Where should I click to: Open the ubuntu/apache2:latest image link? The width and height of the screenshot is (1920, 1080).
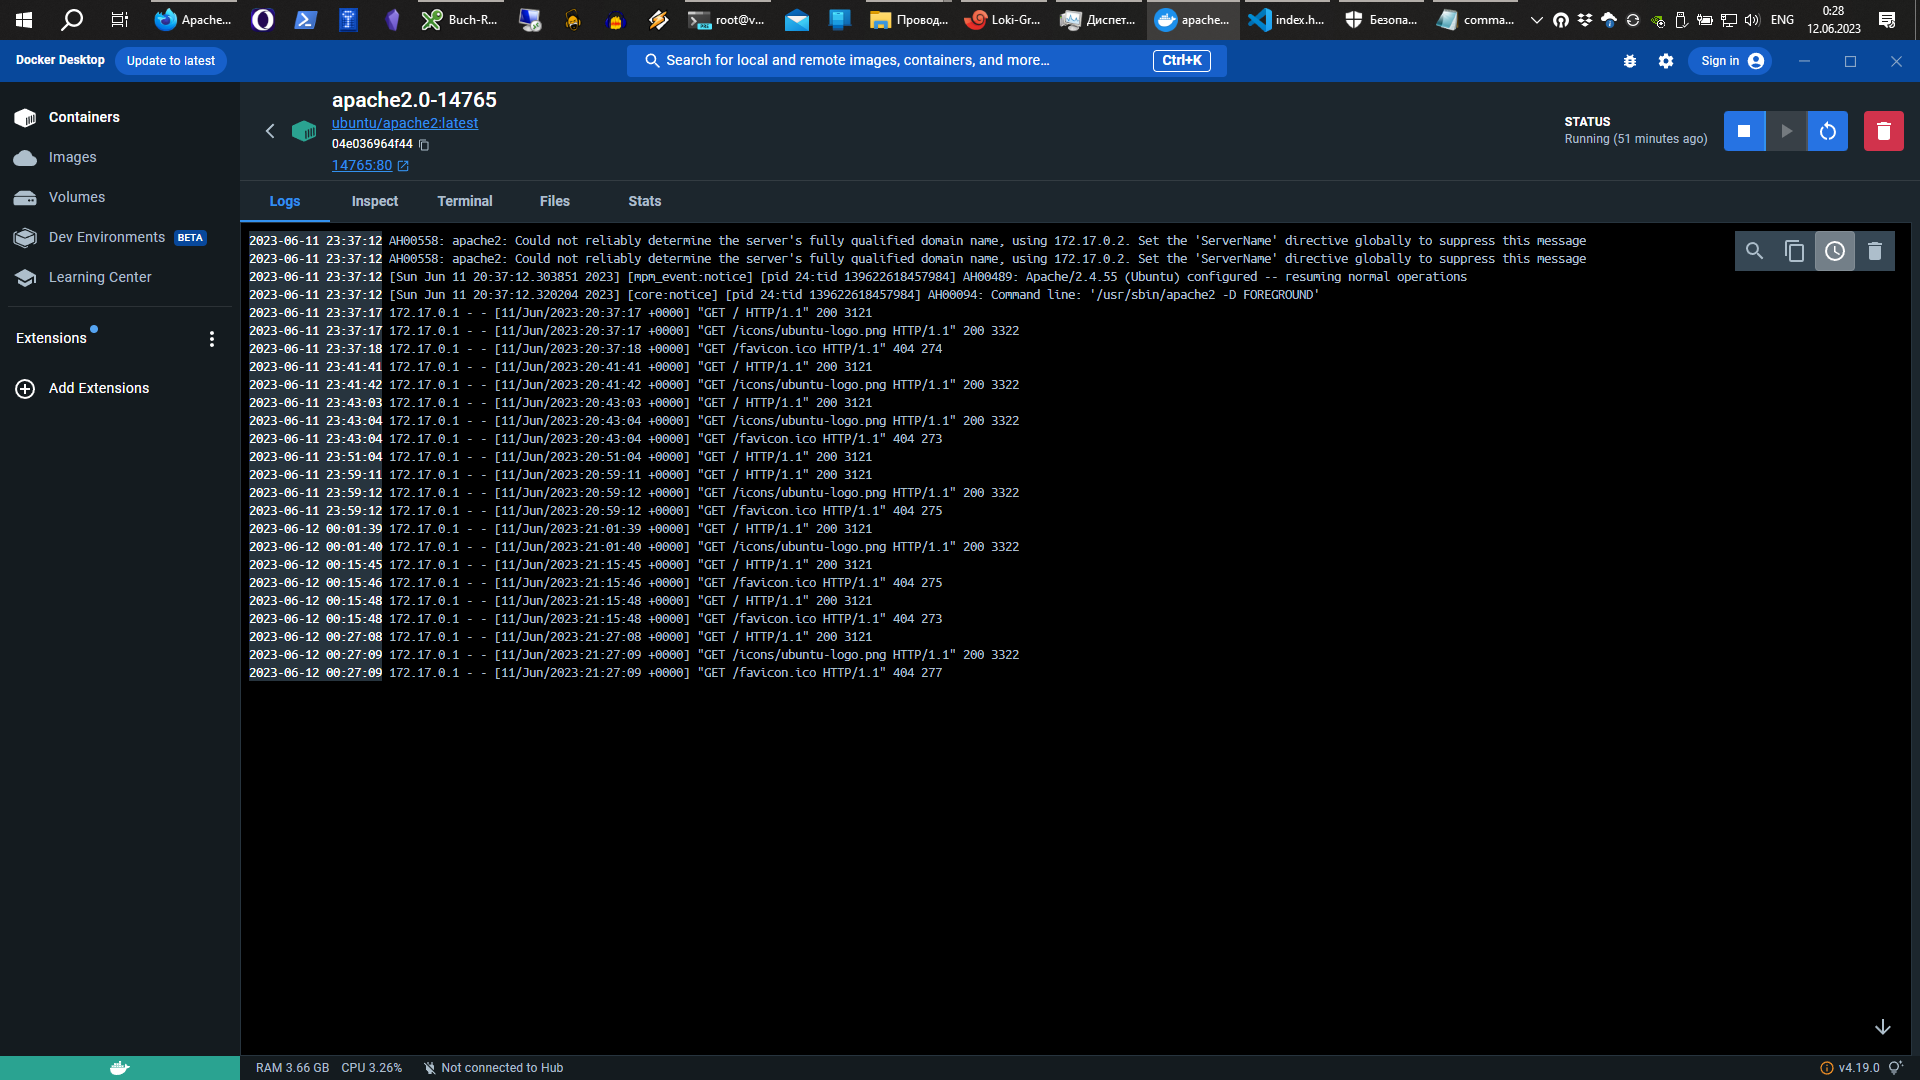tap(405, 123)
